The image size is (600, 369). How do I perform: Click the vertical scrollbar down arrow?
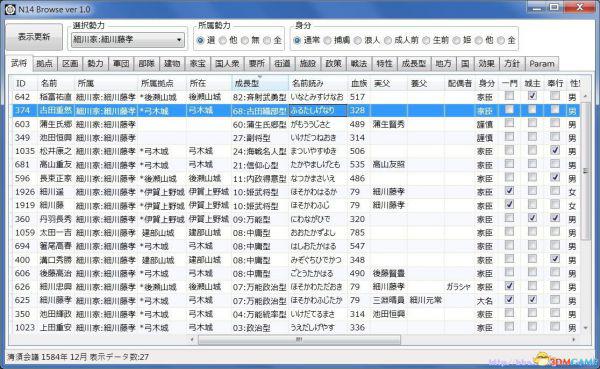[585, 328]
